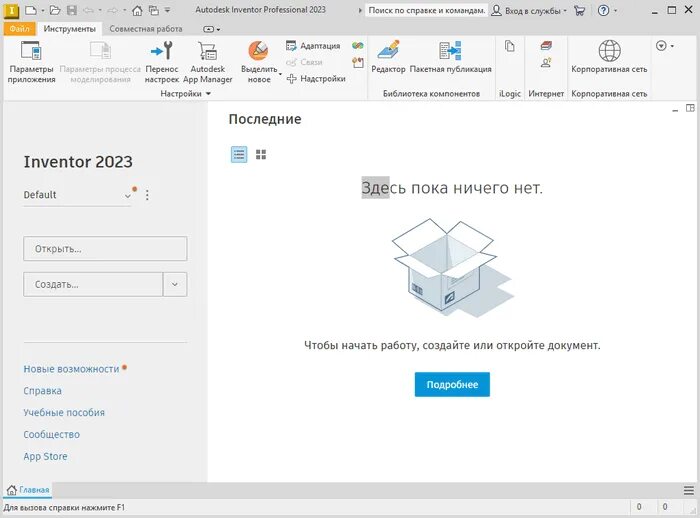
Task: Click the Связи links command
Action: (x=304, y=62)
